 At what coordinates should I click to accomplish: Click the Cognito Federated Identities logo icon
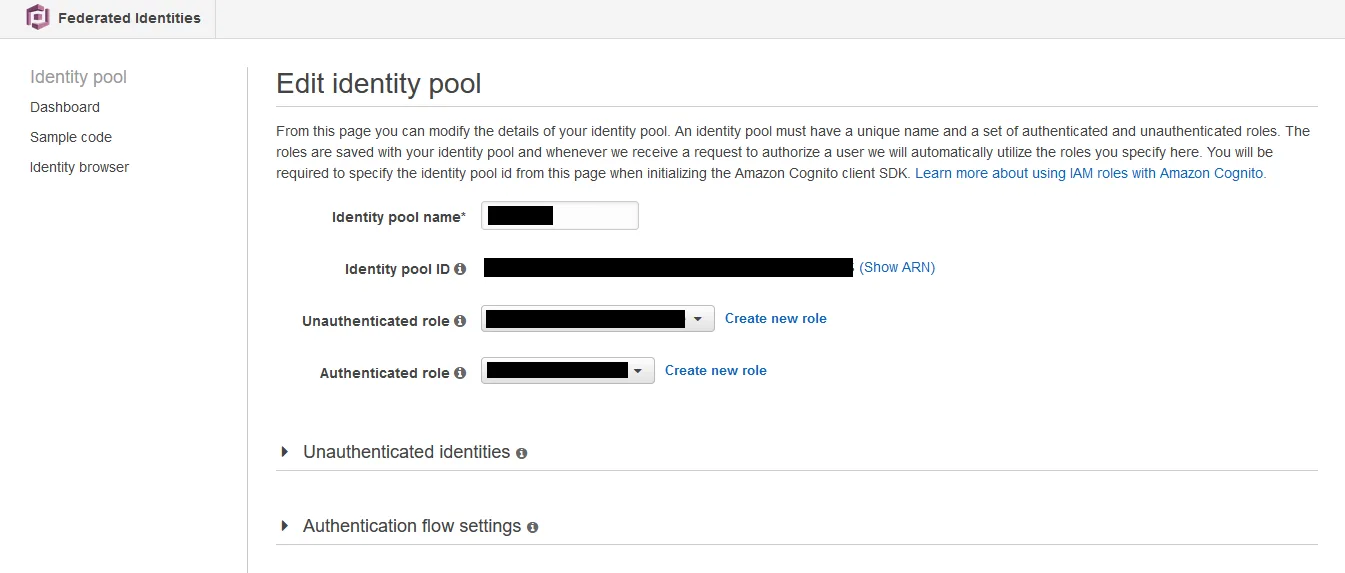coord(37,17)
